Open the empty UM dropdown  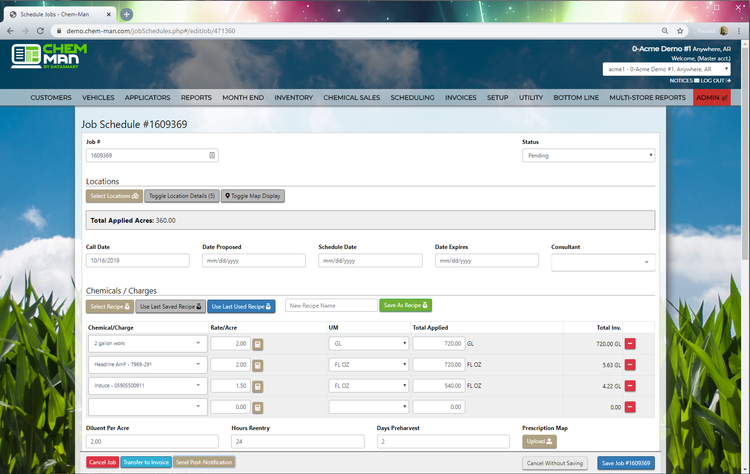pyautogui.click(x=368, y=407)
